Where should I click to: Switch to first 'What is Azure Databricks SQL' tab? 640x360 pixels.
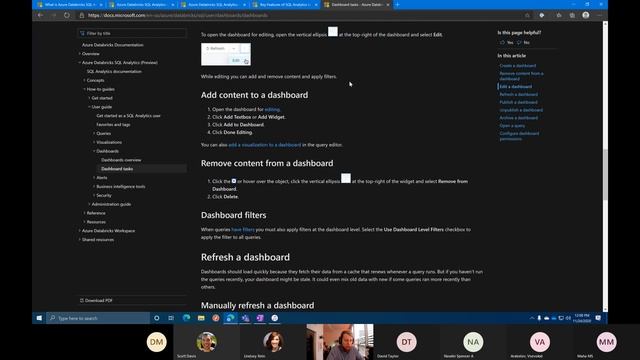click(70, 4)
